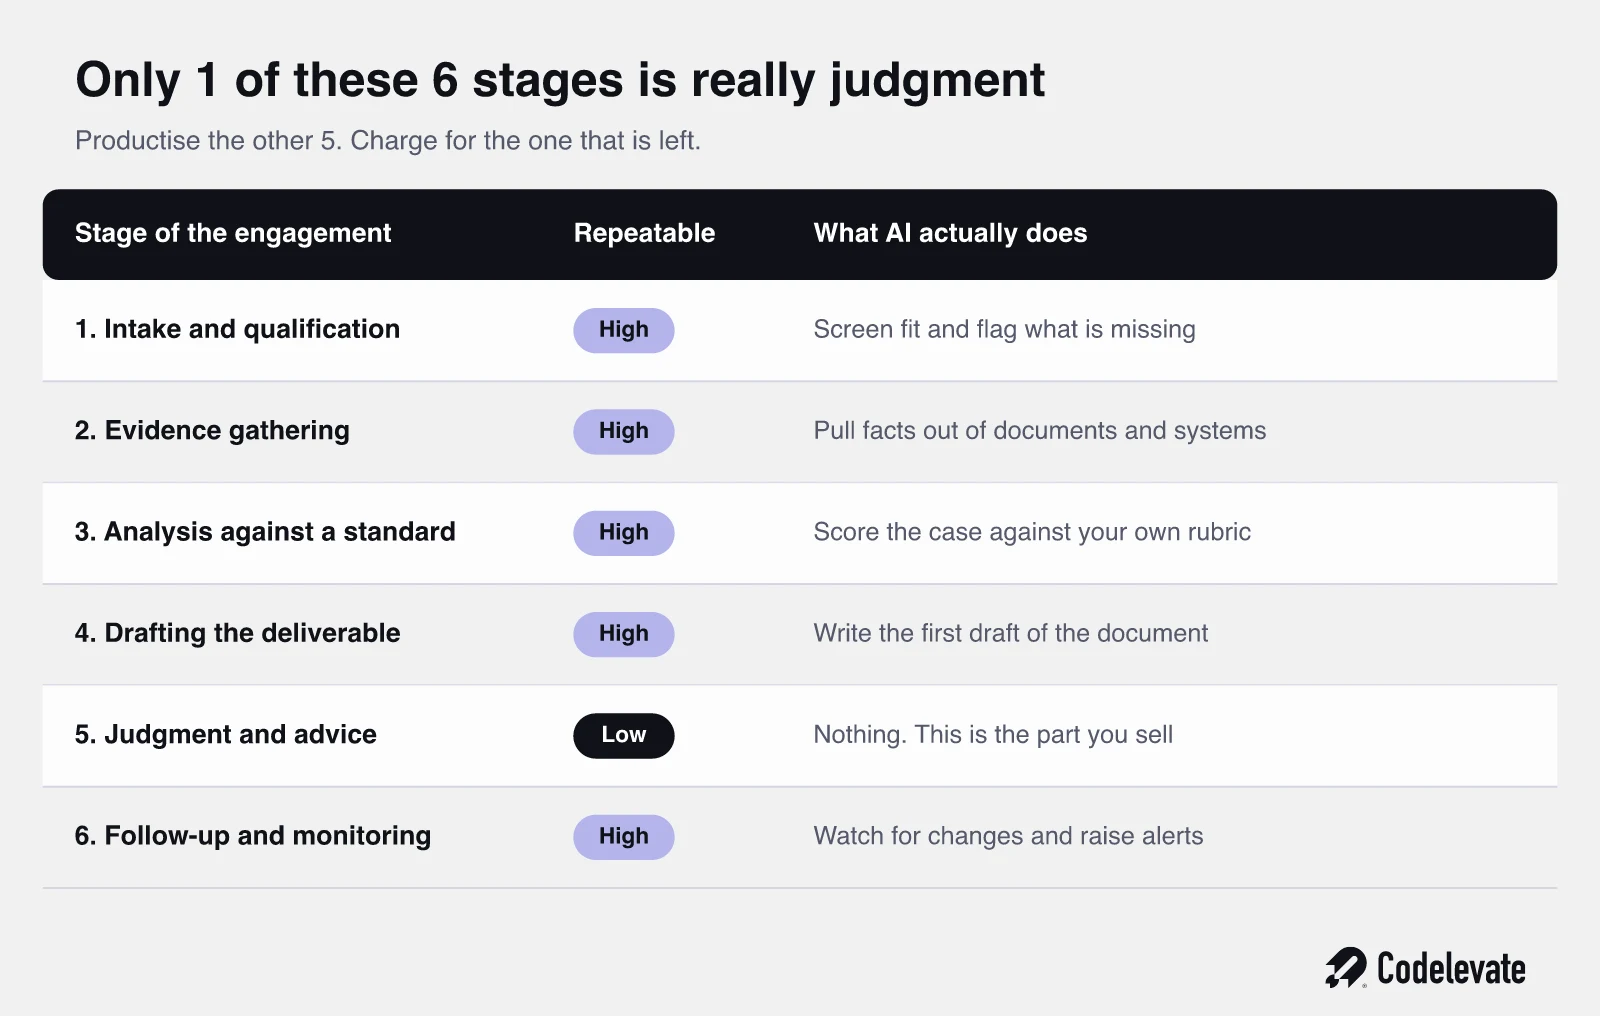Select the '1. Intake and qualification' row label
This screenshot has width=1600, height=1016.
pyautogui.click(x=237, y=329)
